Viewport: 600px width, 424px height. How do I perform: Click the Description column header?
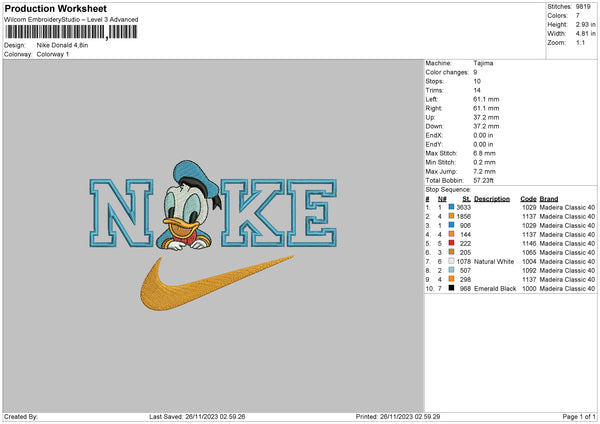click(x=491, y=198)
